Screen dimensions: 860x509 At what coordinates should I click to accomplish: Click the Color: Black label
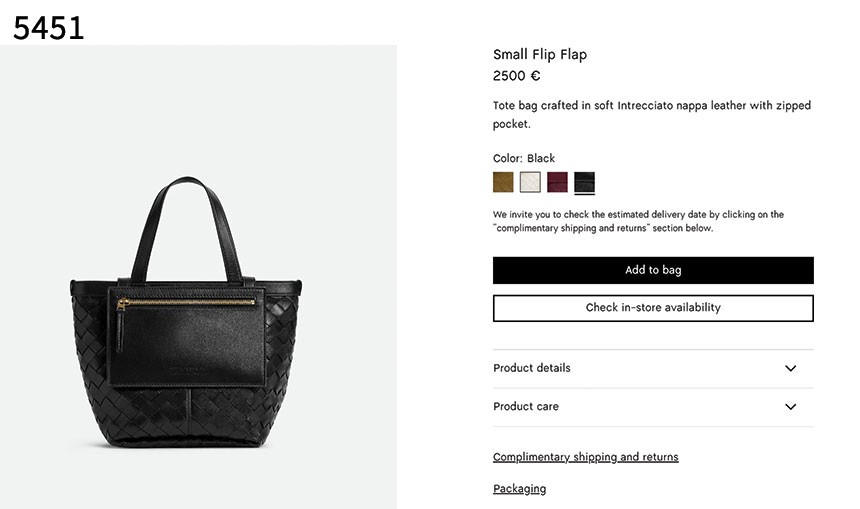(524, 158)
